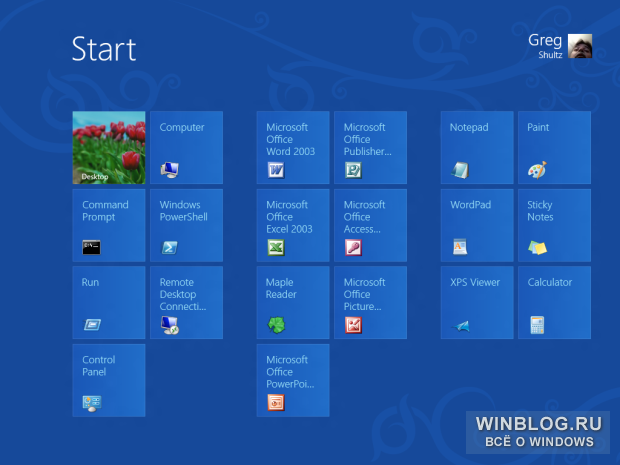Open Remote Desktop Connection icon

click(x=170, y=325)
